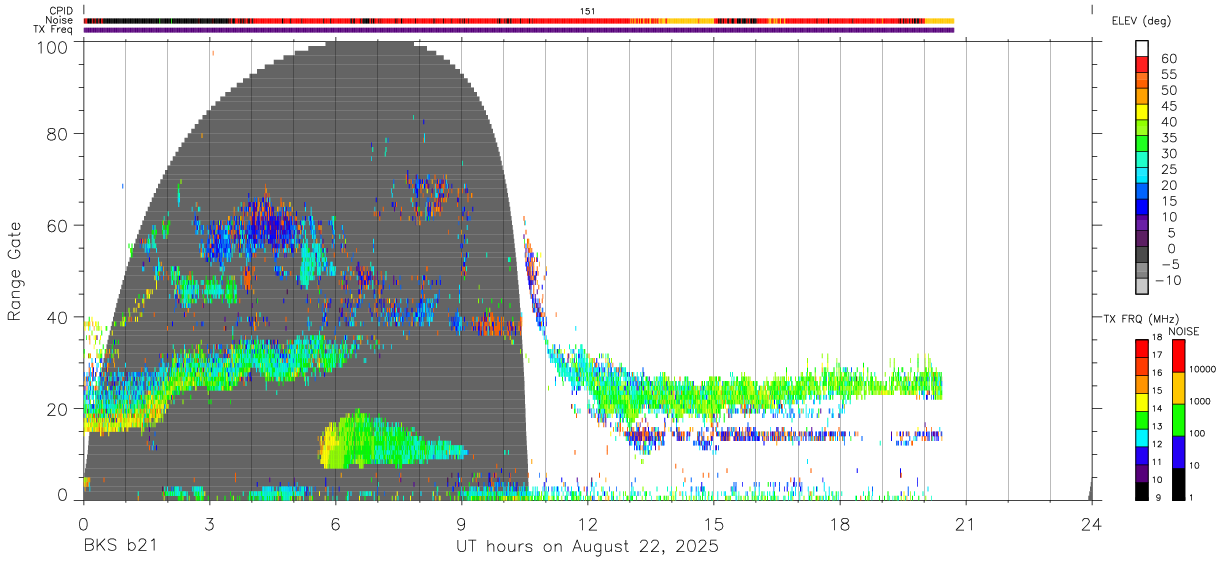This screenshot has width=1228, height=567.
Task: Select the red TX FRQ swatch between 18 and 17
Action: click(1142, 348)
